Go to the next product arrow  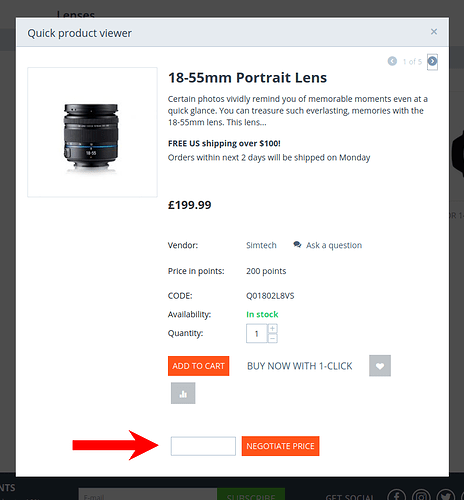432,61
